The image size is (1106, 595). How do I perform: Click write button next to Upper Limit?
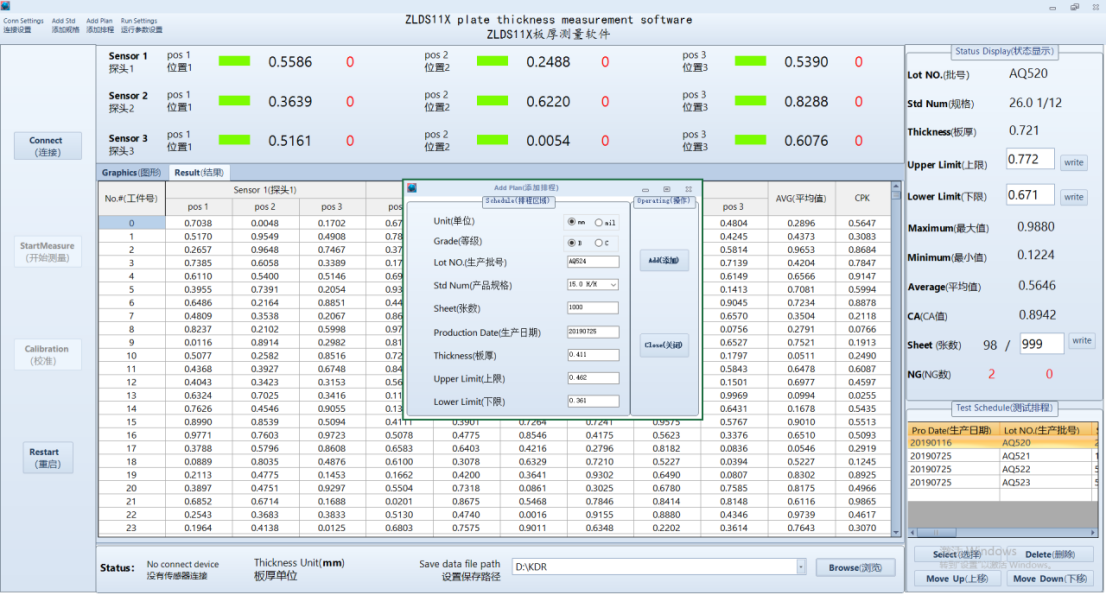click(1074, 163)
